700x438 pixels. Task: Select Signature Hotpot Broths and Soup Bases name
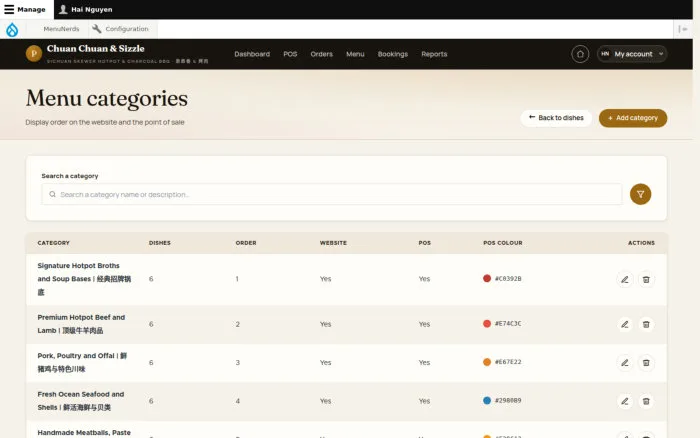pos(84,279)
